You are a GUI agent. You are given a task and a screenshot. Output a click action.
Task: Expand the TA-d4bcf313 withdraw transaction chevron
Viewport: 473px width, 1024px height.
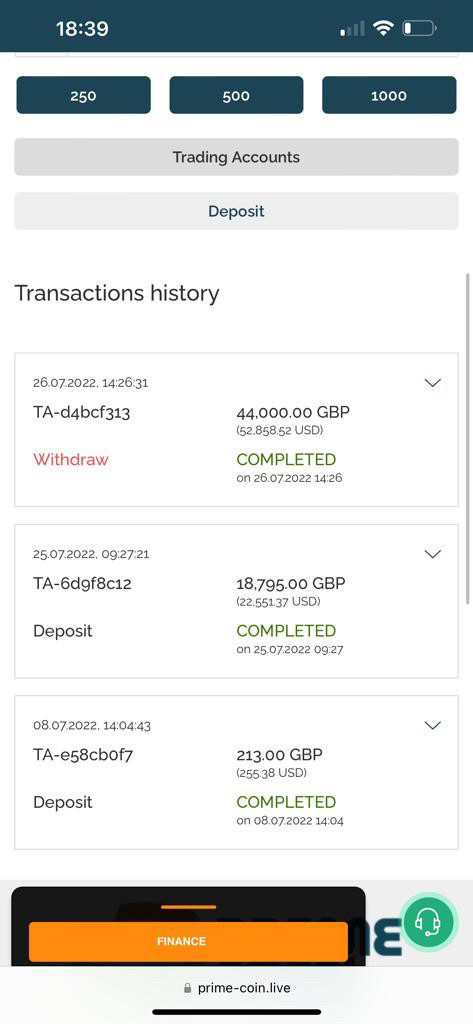point(432,383)
